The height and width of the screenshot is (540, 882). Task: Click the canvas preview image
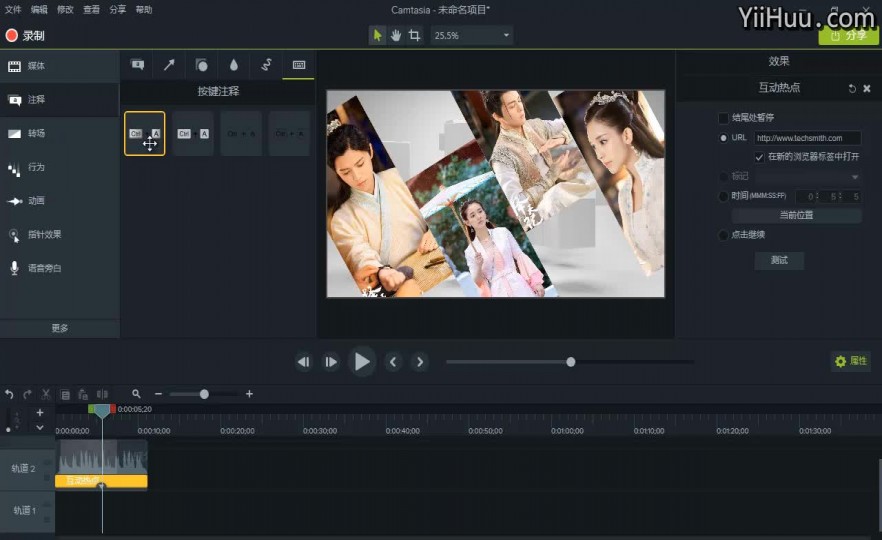[x=496, y=194]
